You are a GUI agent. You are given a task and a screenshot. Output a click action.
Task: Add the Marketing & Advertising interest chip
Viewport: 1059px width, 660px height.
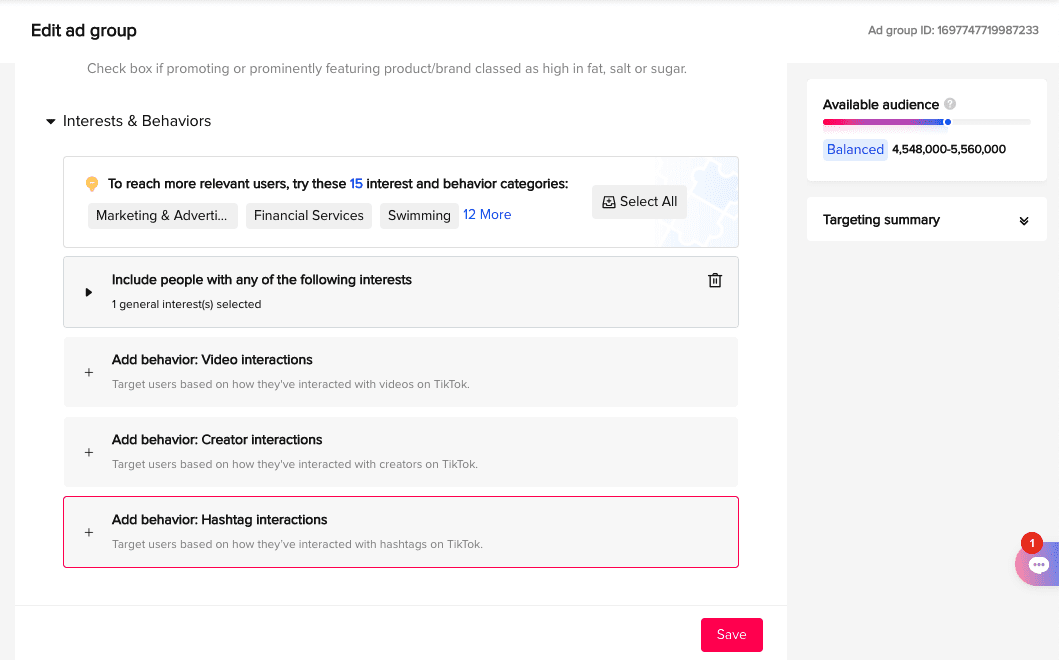pos(162,215)
